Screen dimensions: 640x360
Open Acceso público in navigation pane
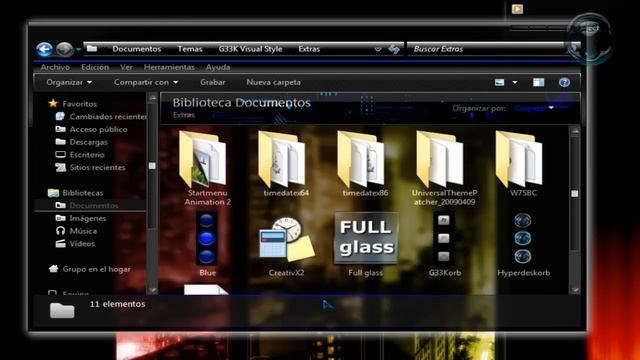tap(91, 129)
